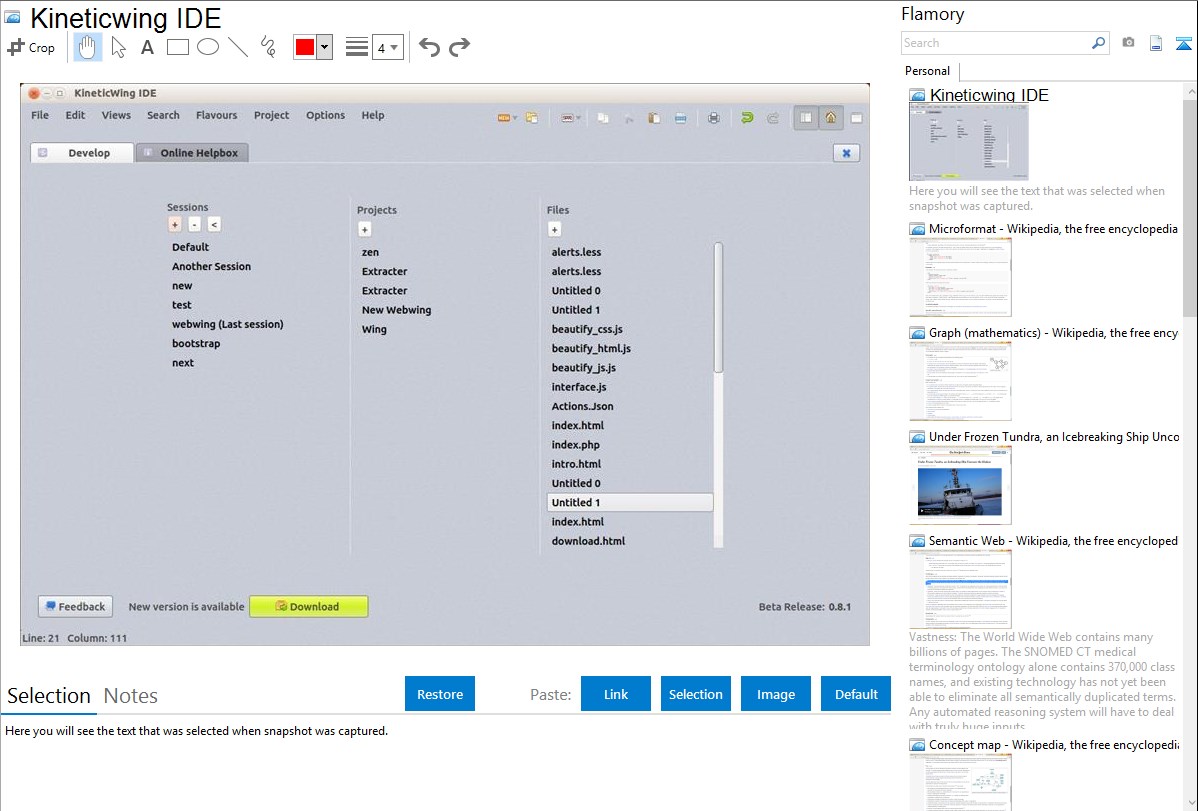Click the document page icon beside the camera

[1156, 43]
